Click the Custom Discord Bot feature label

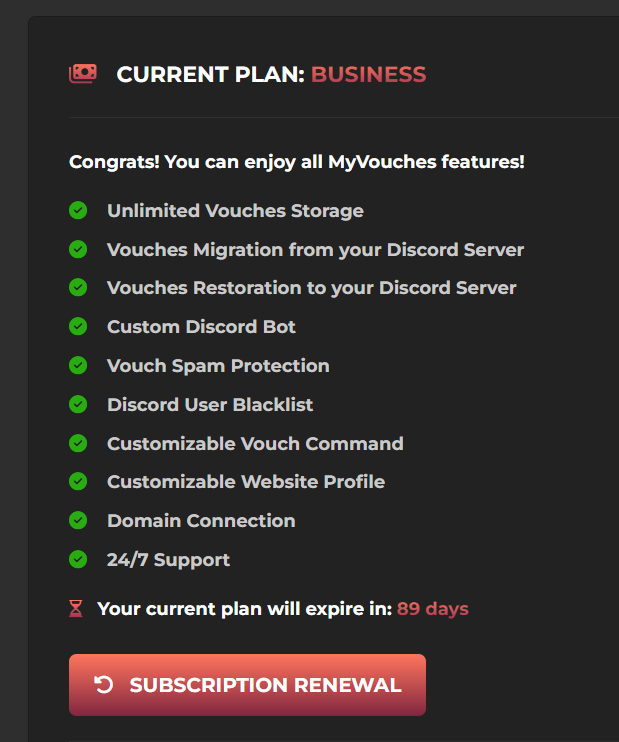tap(201, 327)
